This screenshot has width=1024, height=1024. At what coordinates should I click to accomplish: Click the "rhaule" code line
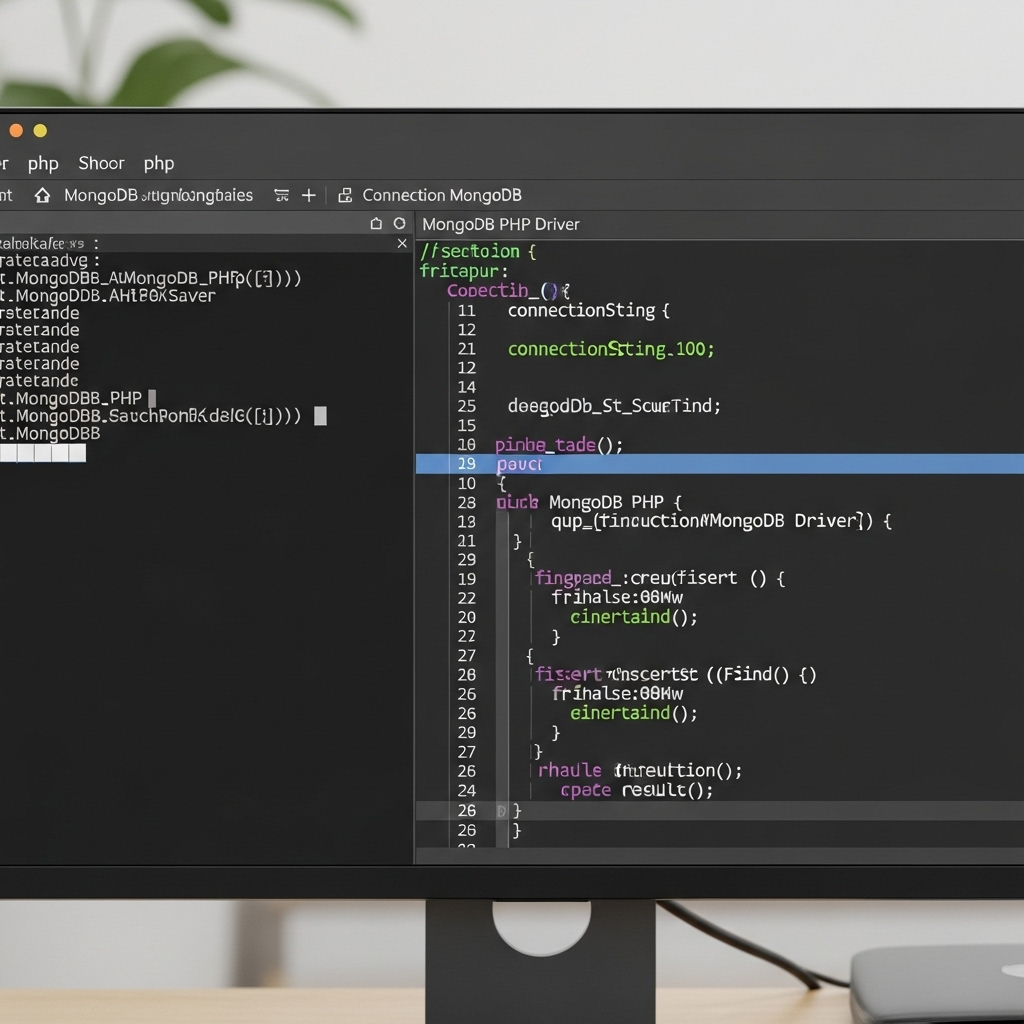[640, 771]
